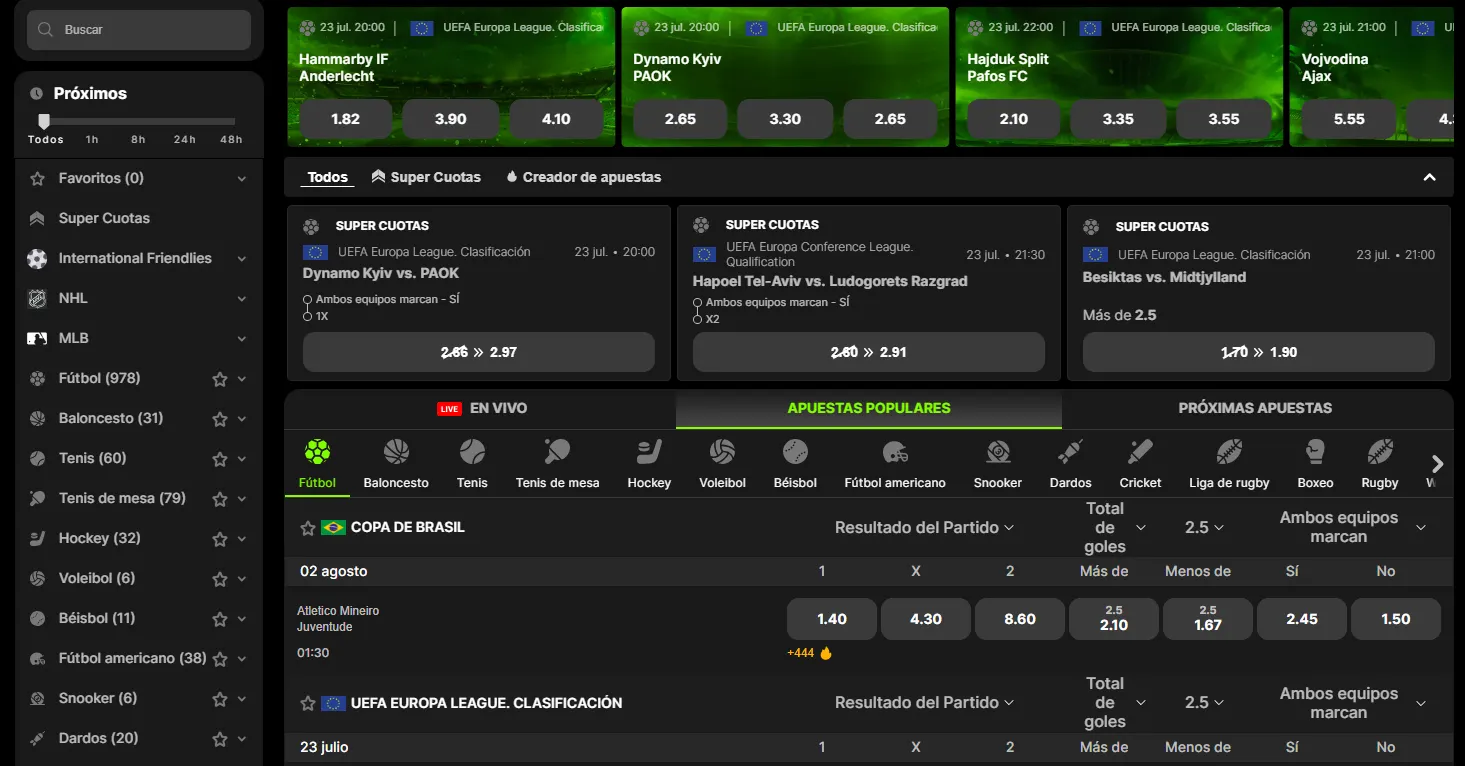The height and width of the screenshot is (766, 1465).
Task: Expand Favoritos (0) chevron
Action: pos(242,179)
